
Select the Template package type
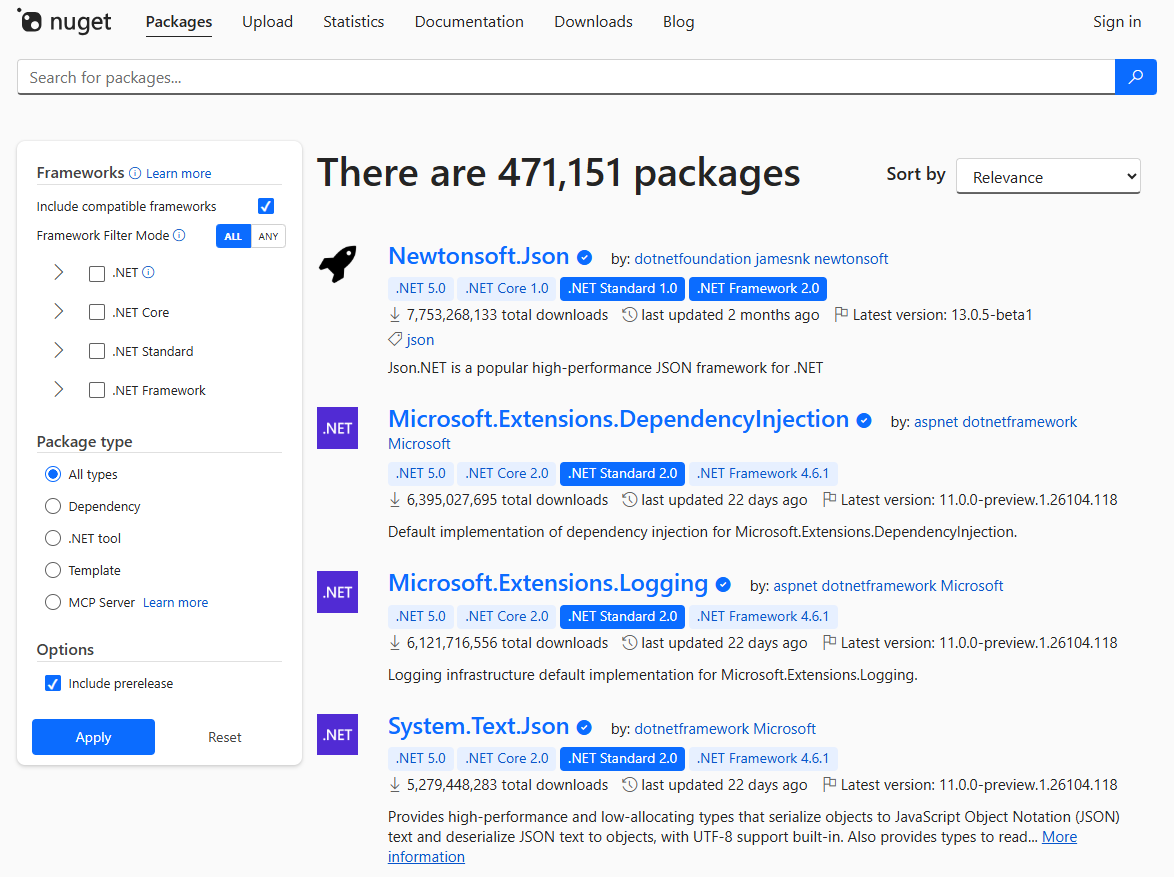click(x=52, y=571)
